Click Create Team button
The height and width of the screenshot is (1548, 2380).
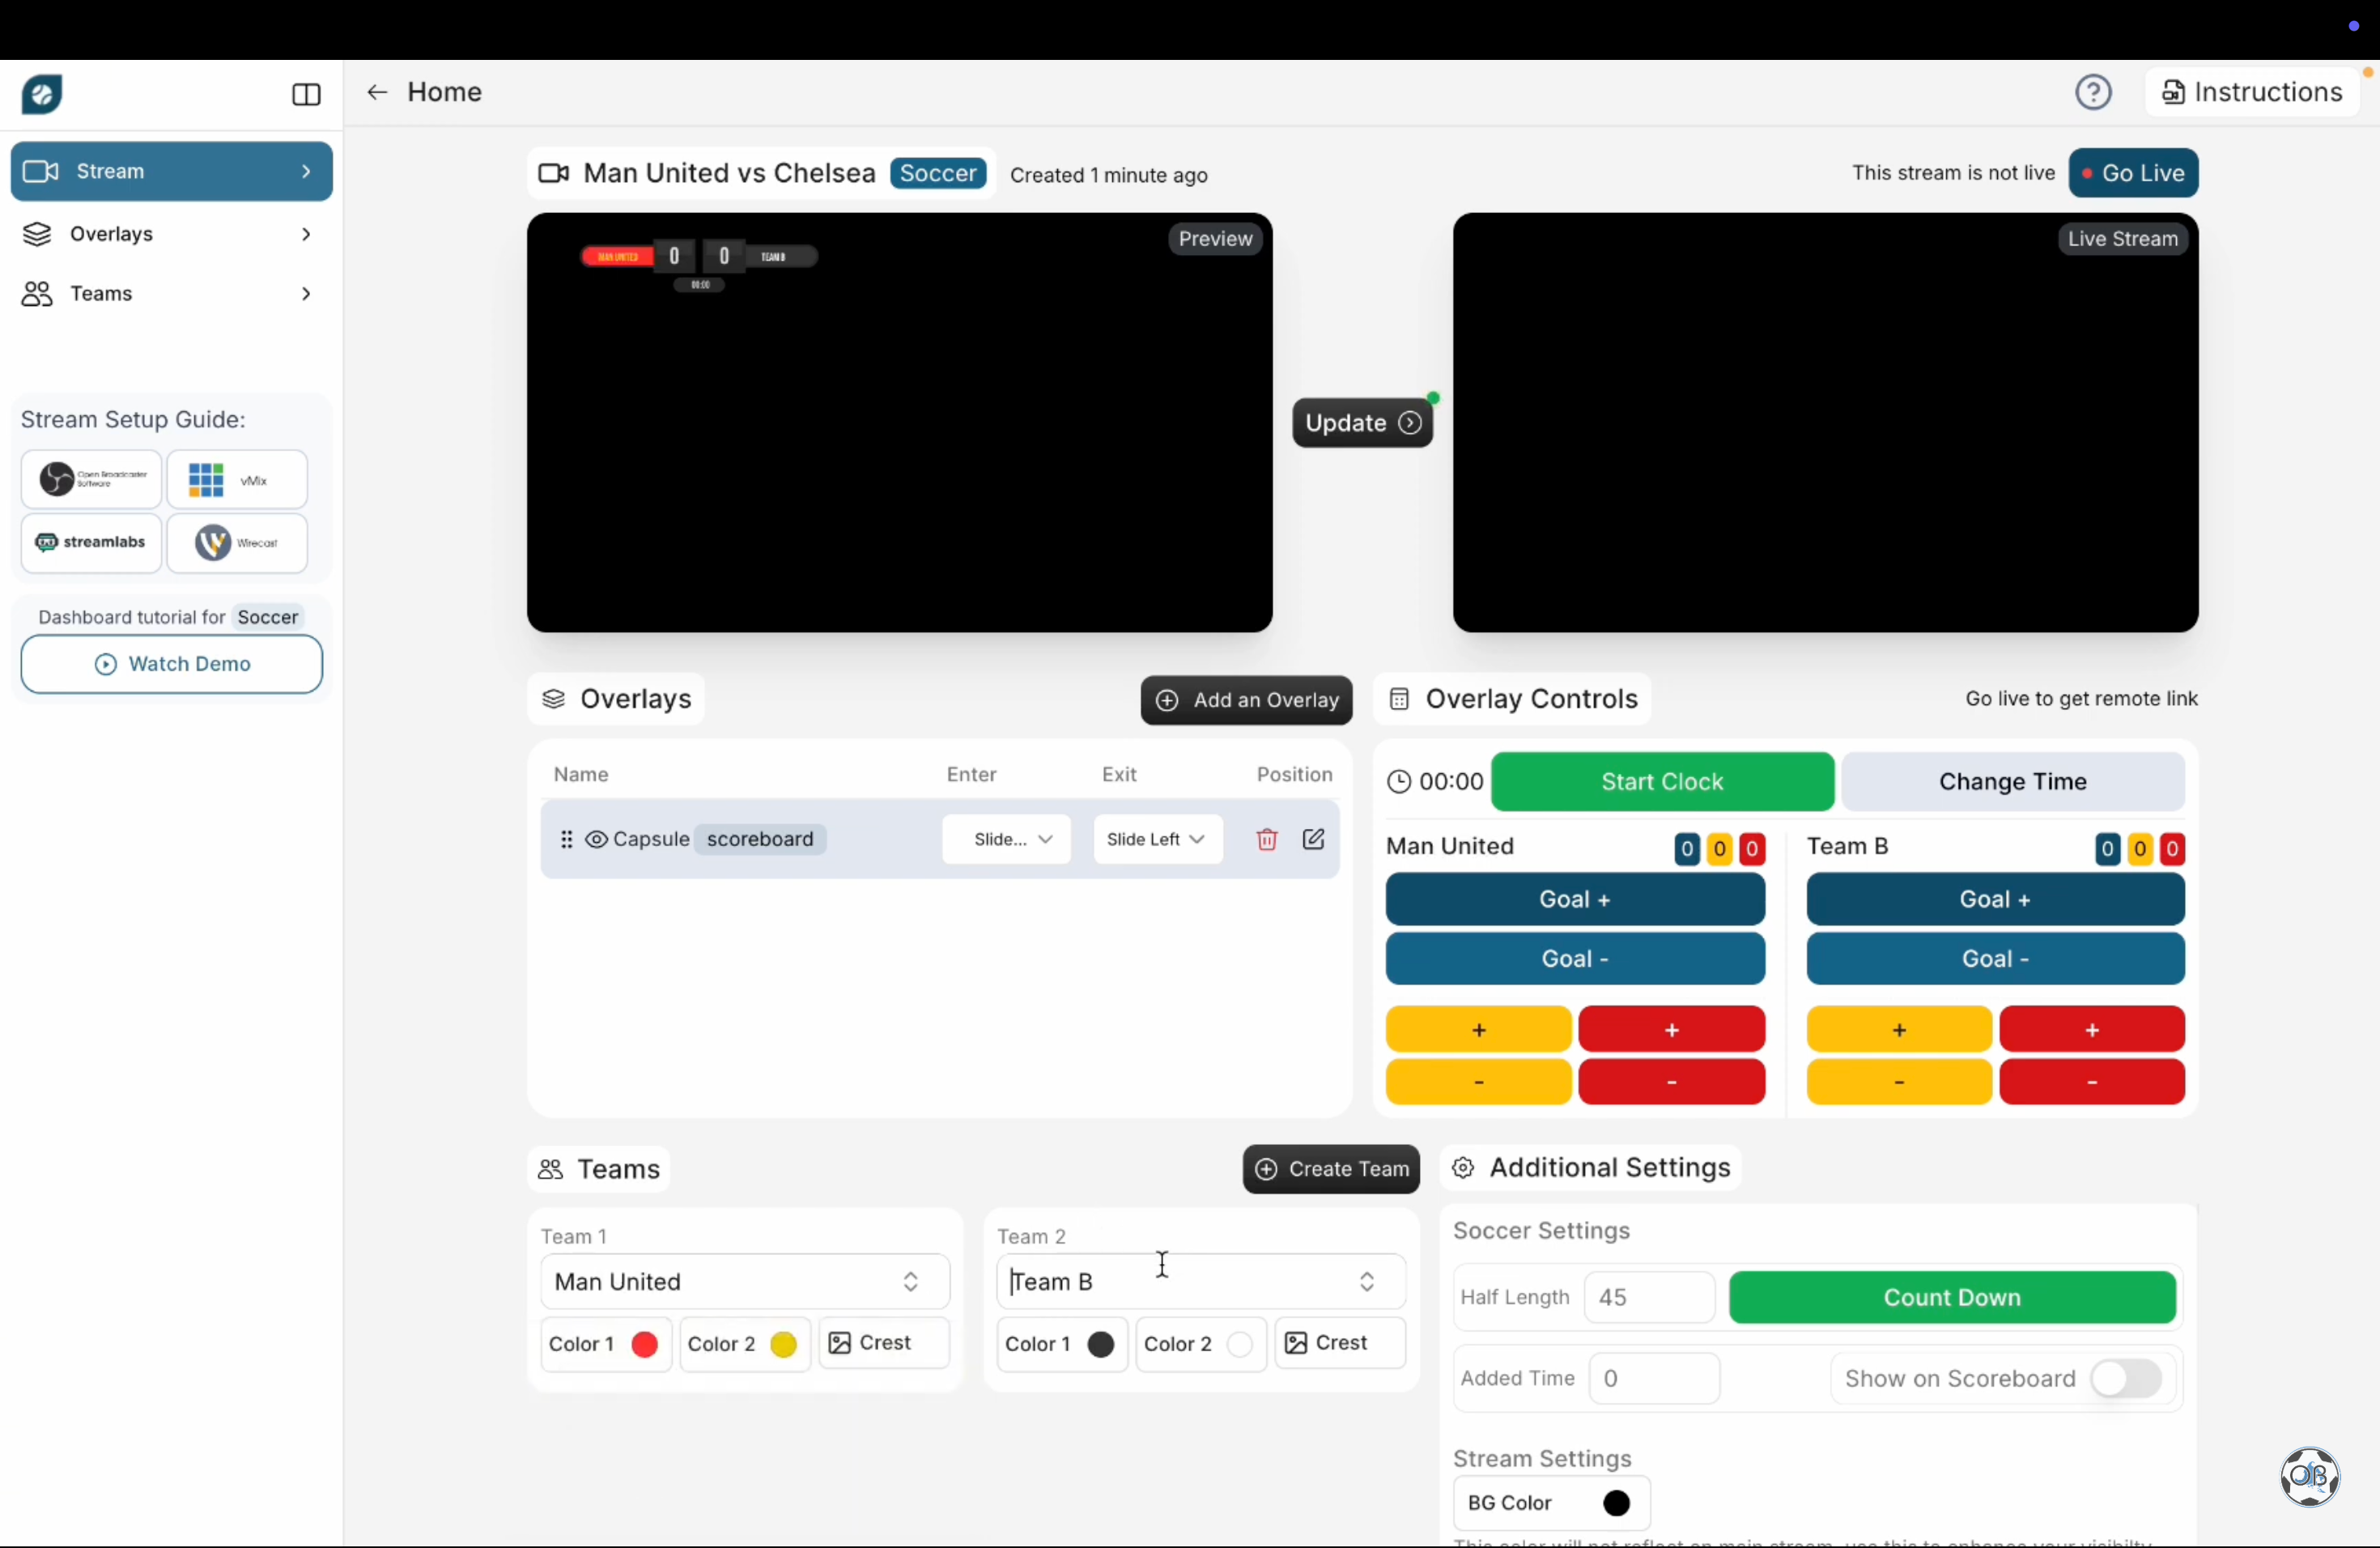click(1331, 1170)
